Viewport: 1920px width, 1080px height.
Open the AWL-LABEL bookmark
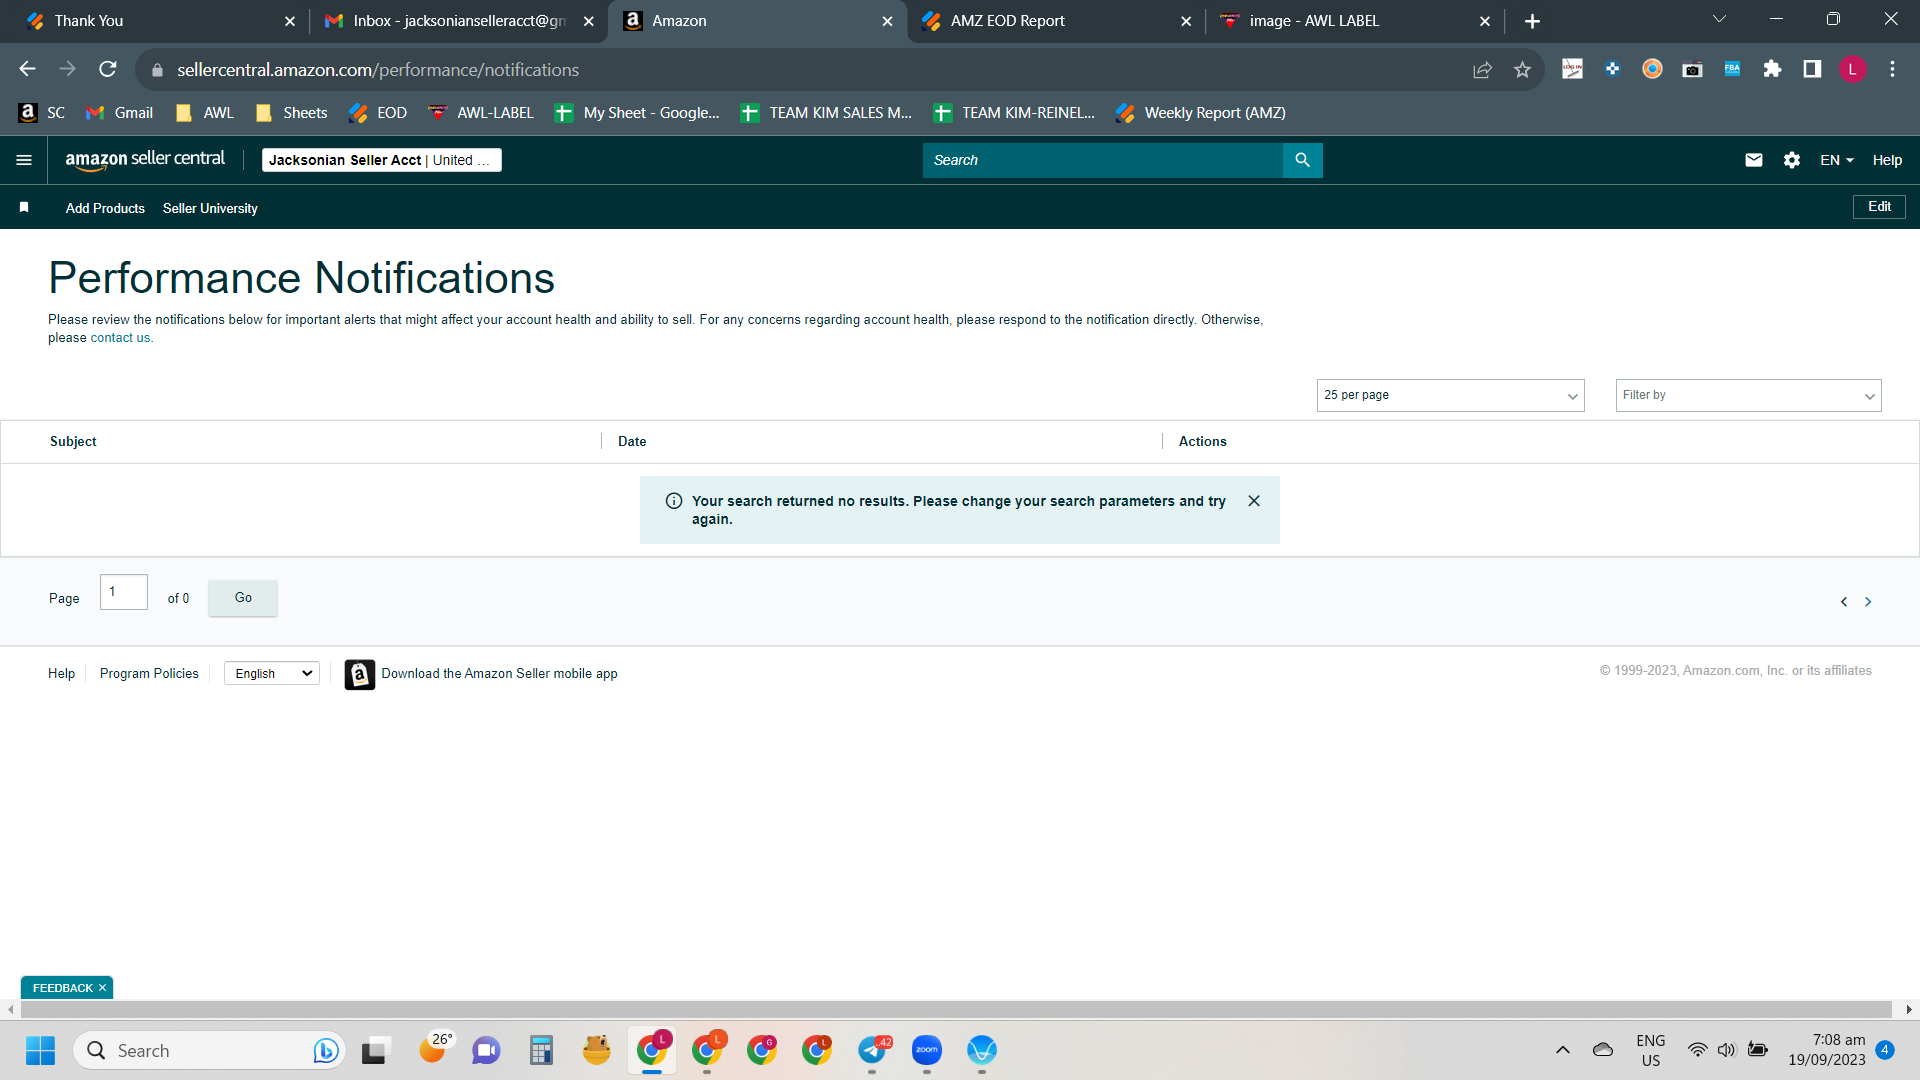click(481, 113)
